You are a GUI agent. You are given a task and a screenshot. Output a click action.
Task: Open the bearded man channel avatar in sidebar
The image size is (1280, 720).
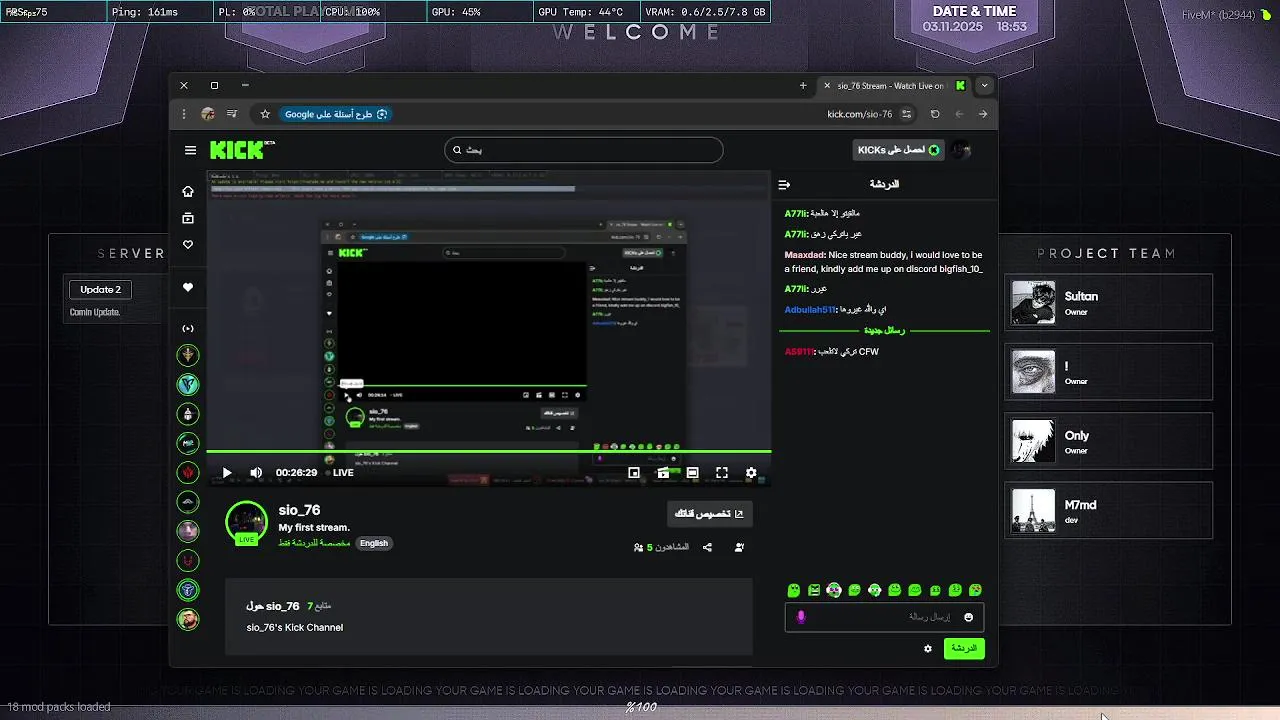click(188, 619)
